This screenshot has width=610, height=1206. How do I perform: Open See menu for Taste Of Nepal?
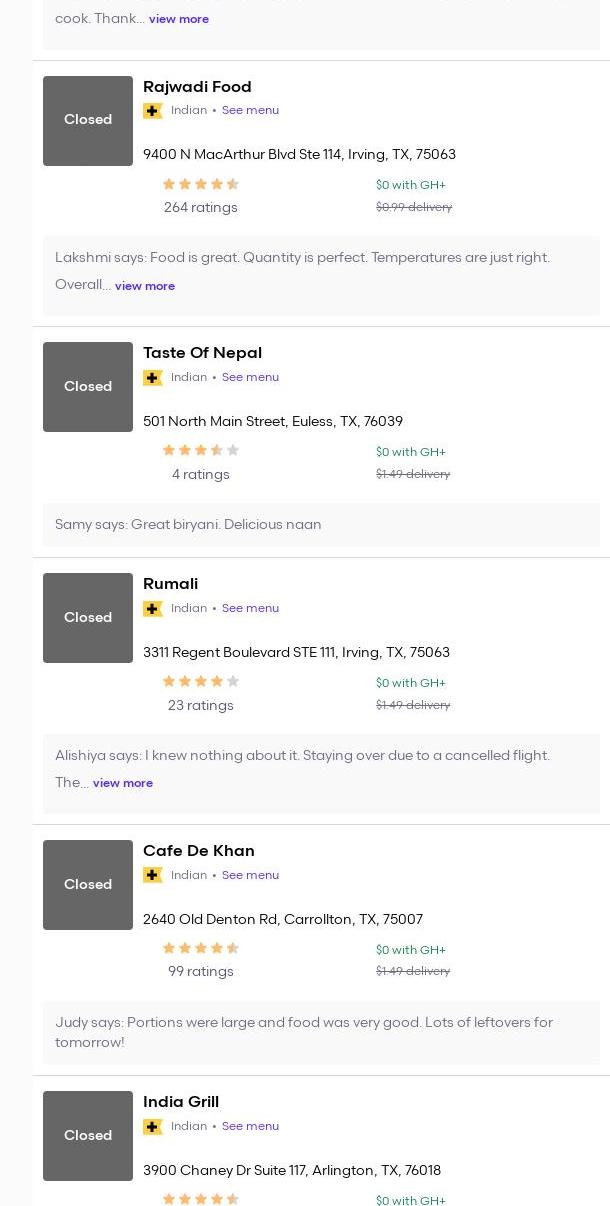[x=250, y=378]
